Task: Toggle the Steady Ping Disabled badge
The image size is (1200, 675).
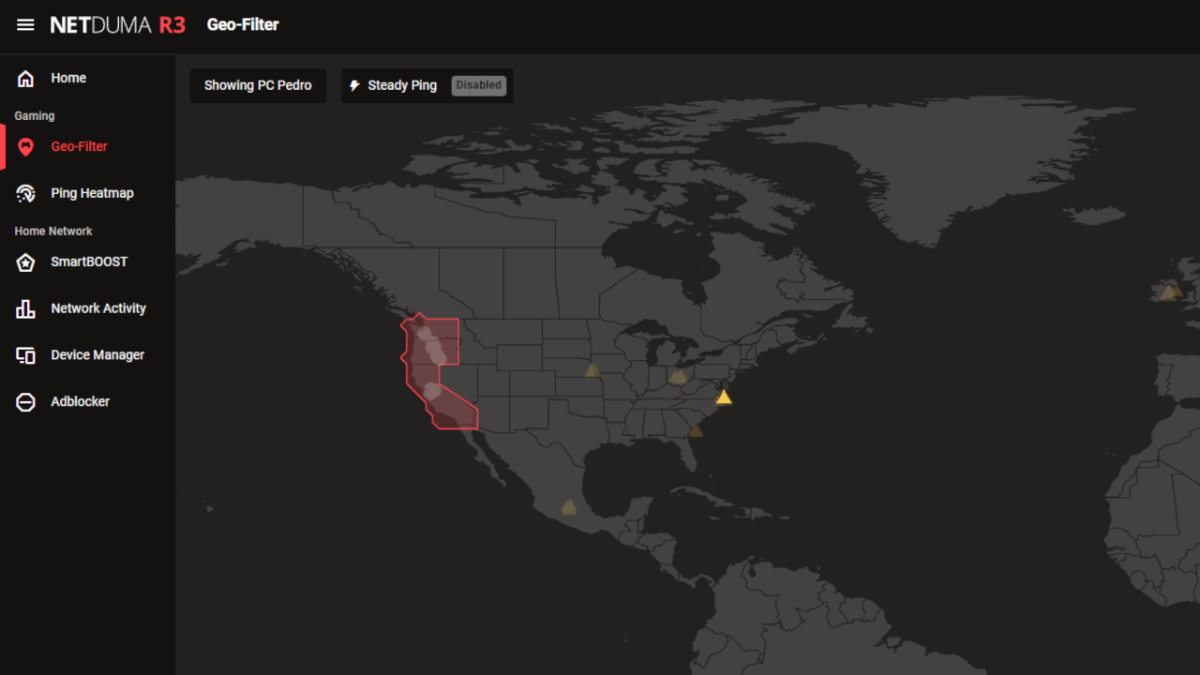Action: point(479,86)
